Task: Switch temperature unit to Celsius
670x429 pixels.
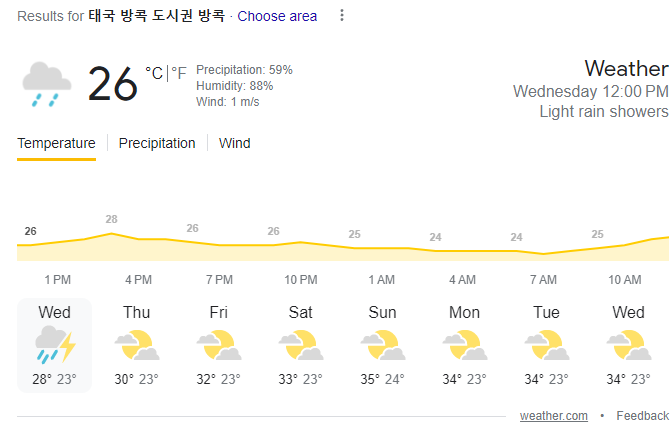Action: (154, 73)
